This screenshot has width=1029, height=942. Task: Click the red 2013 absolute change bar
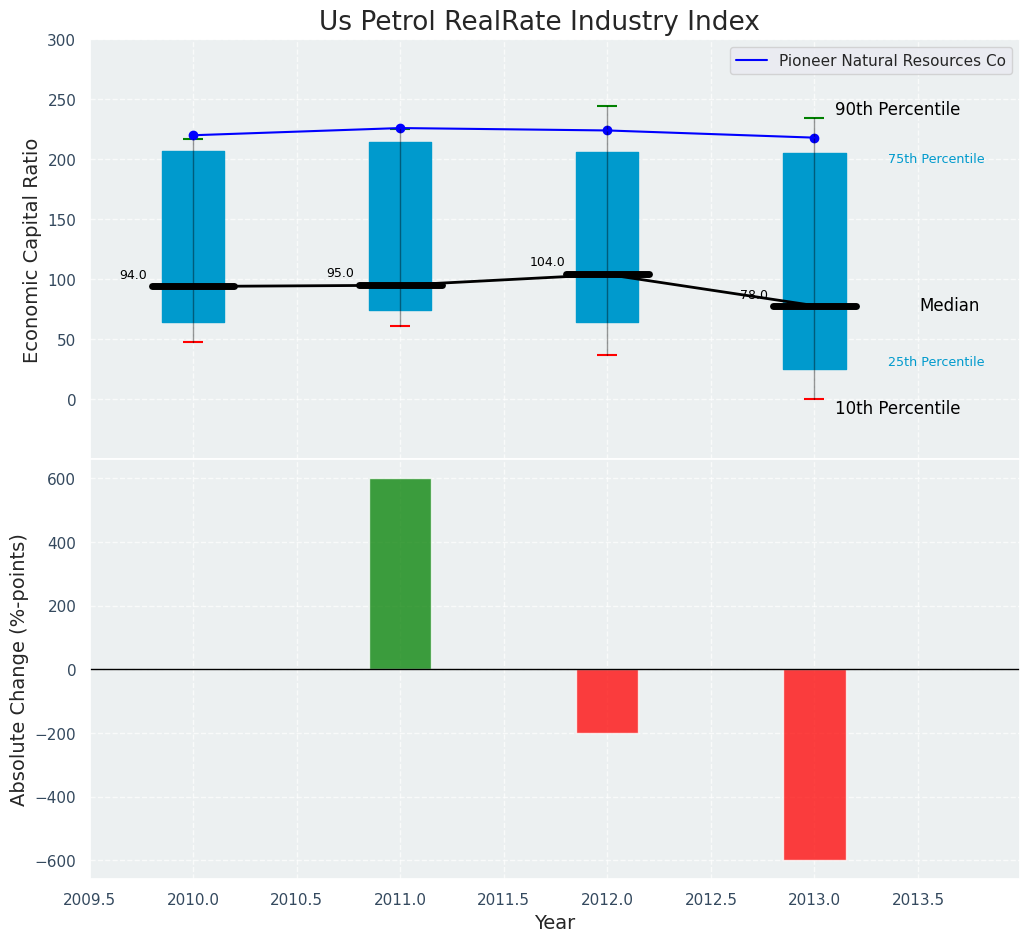(814, 764)
